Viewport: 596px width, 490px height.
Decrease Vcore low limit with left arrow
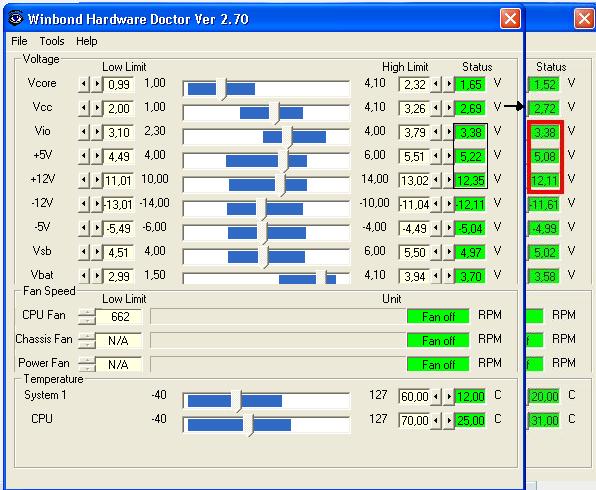click(84, 84)
